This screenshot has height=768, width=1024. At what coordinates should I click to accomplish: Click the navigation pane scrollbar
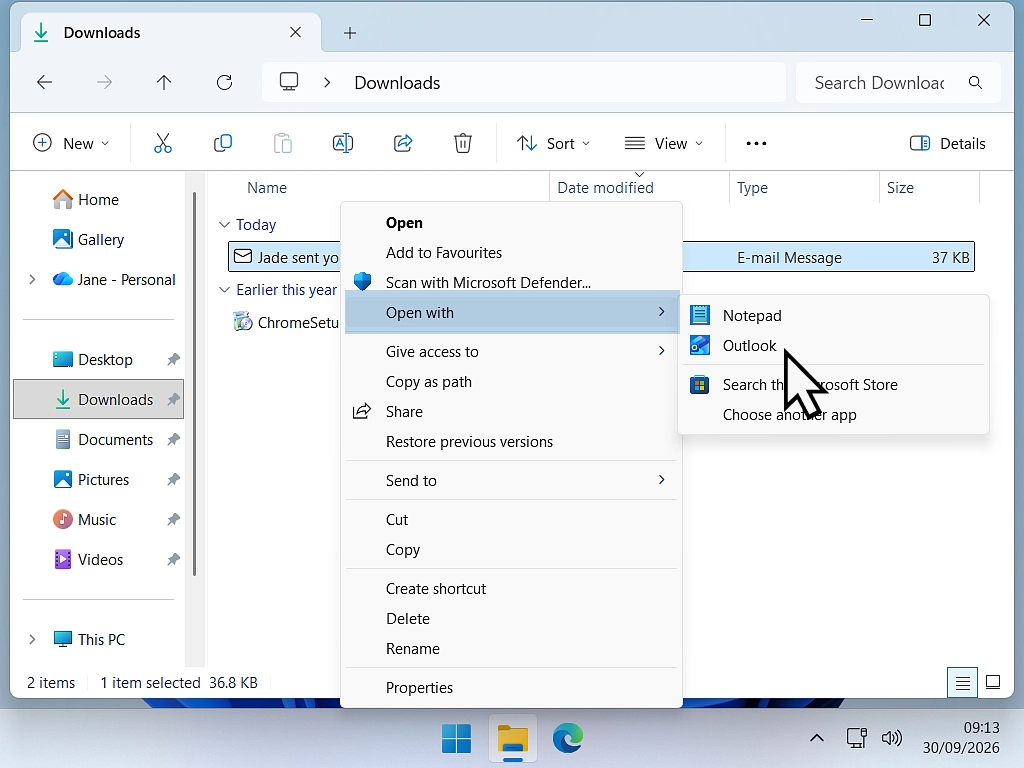point(194,384)
